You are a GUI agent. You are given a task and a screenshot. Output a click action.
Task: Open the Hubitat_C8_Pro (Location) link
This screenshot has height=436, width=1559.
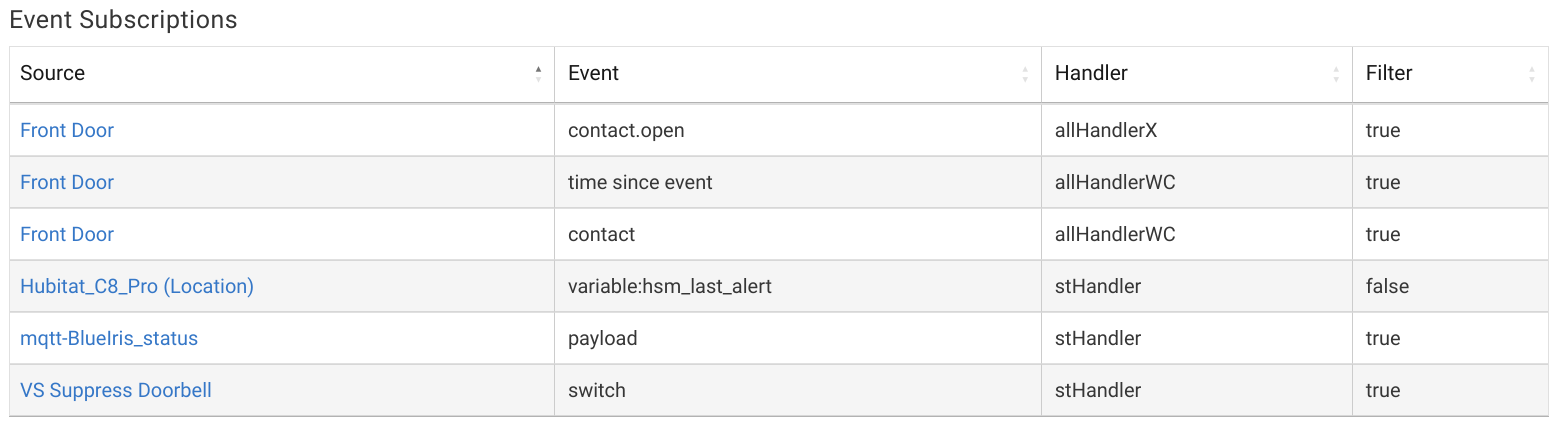click(137, 286)
